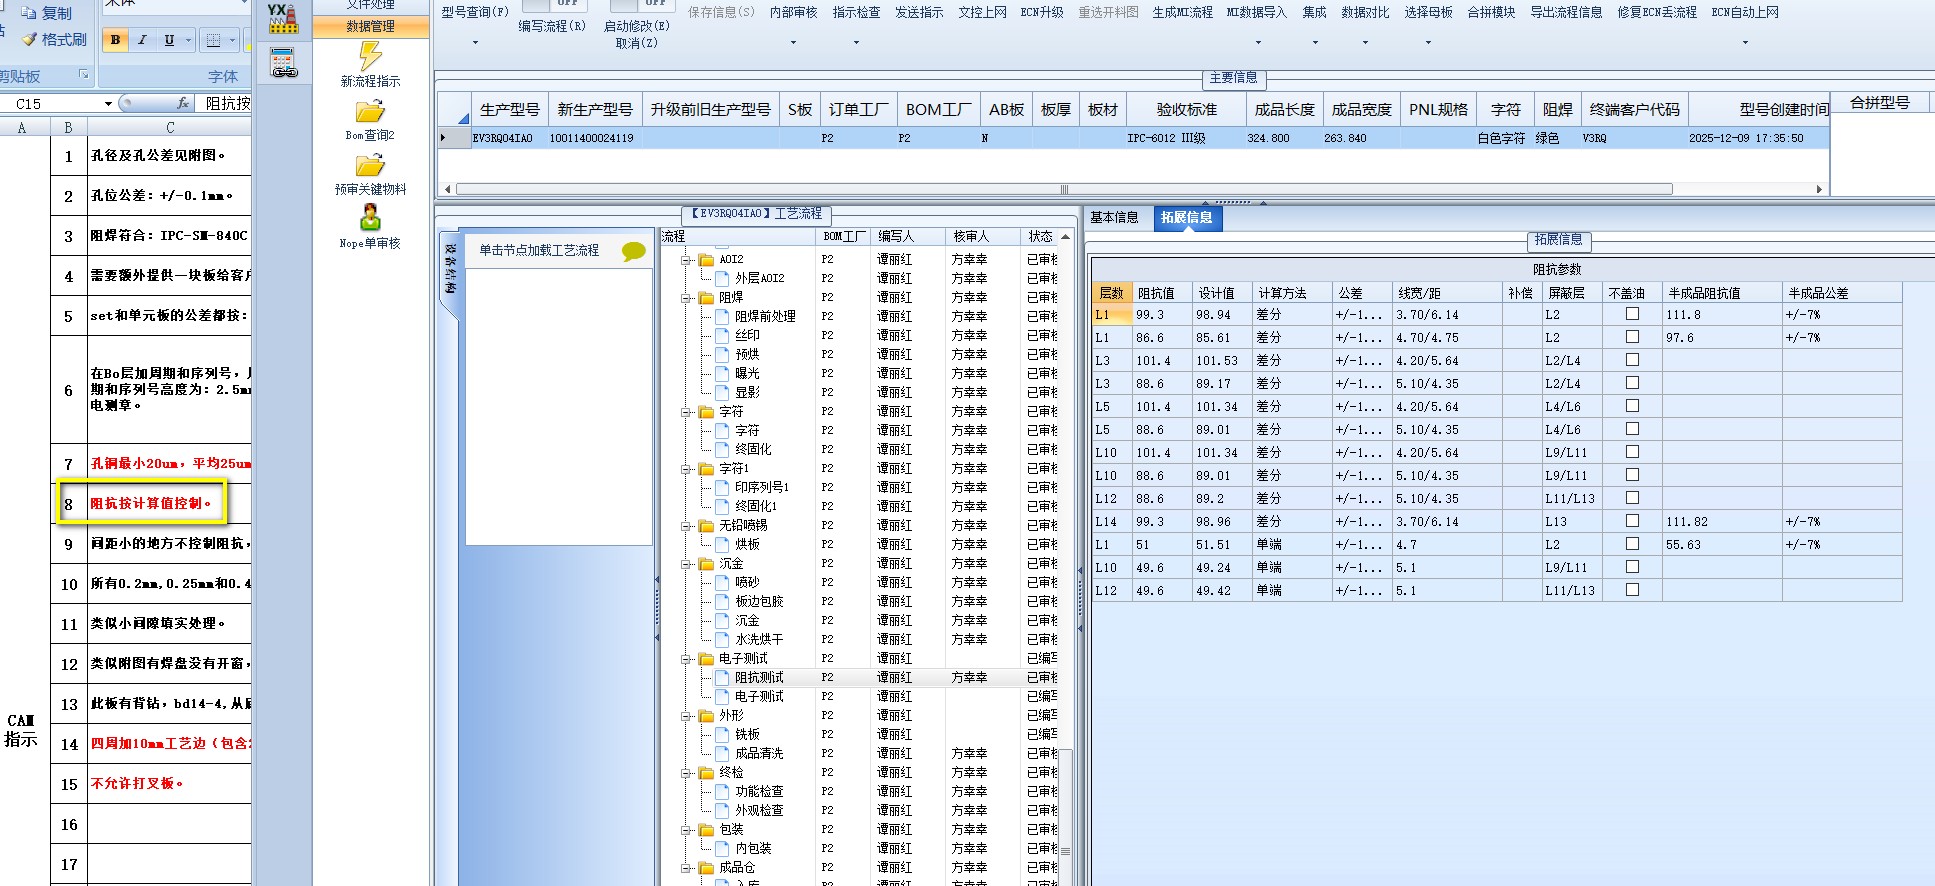1935x886 pixels.
Task: Click the yellow speech bubble icon
Action: pyautogui.click(x=633, y=251)
